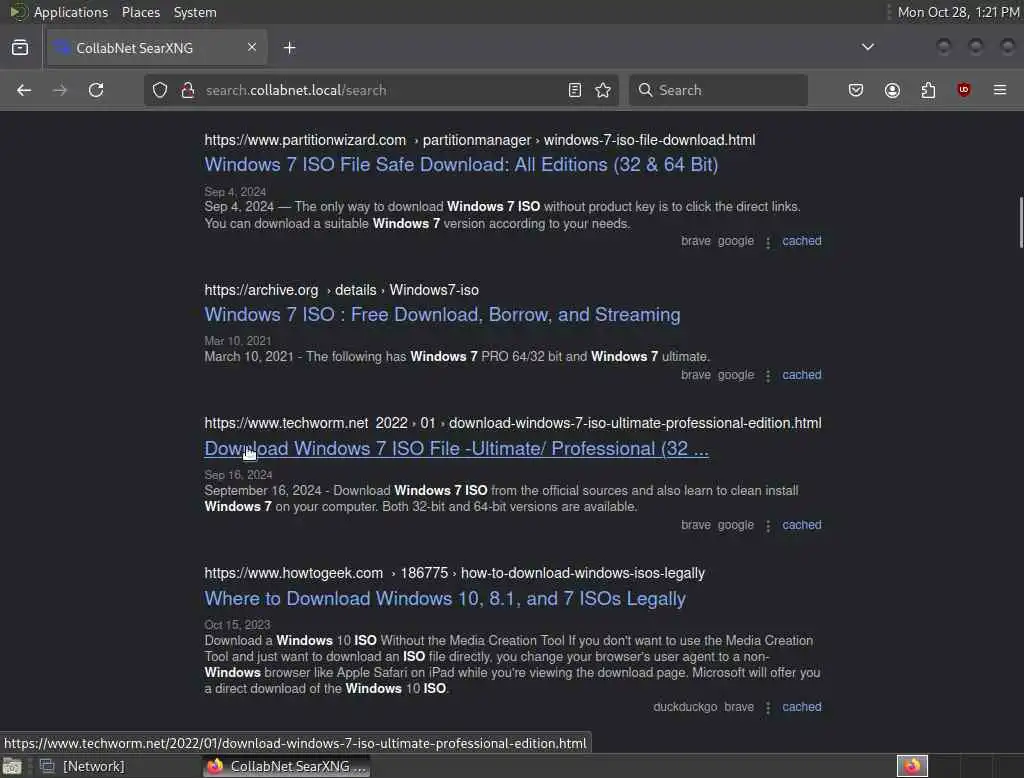This screenshot has width=1024, height=778.
Task: Open the tracking protection shield icon
Action: [x=160, y=90]
